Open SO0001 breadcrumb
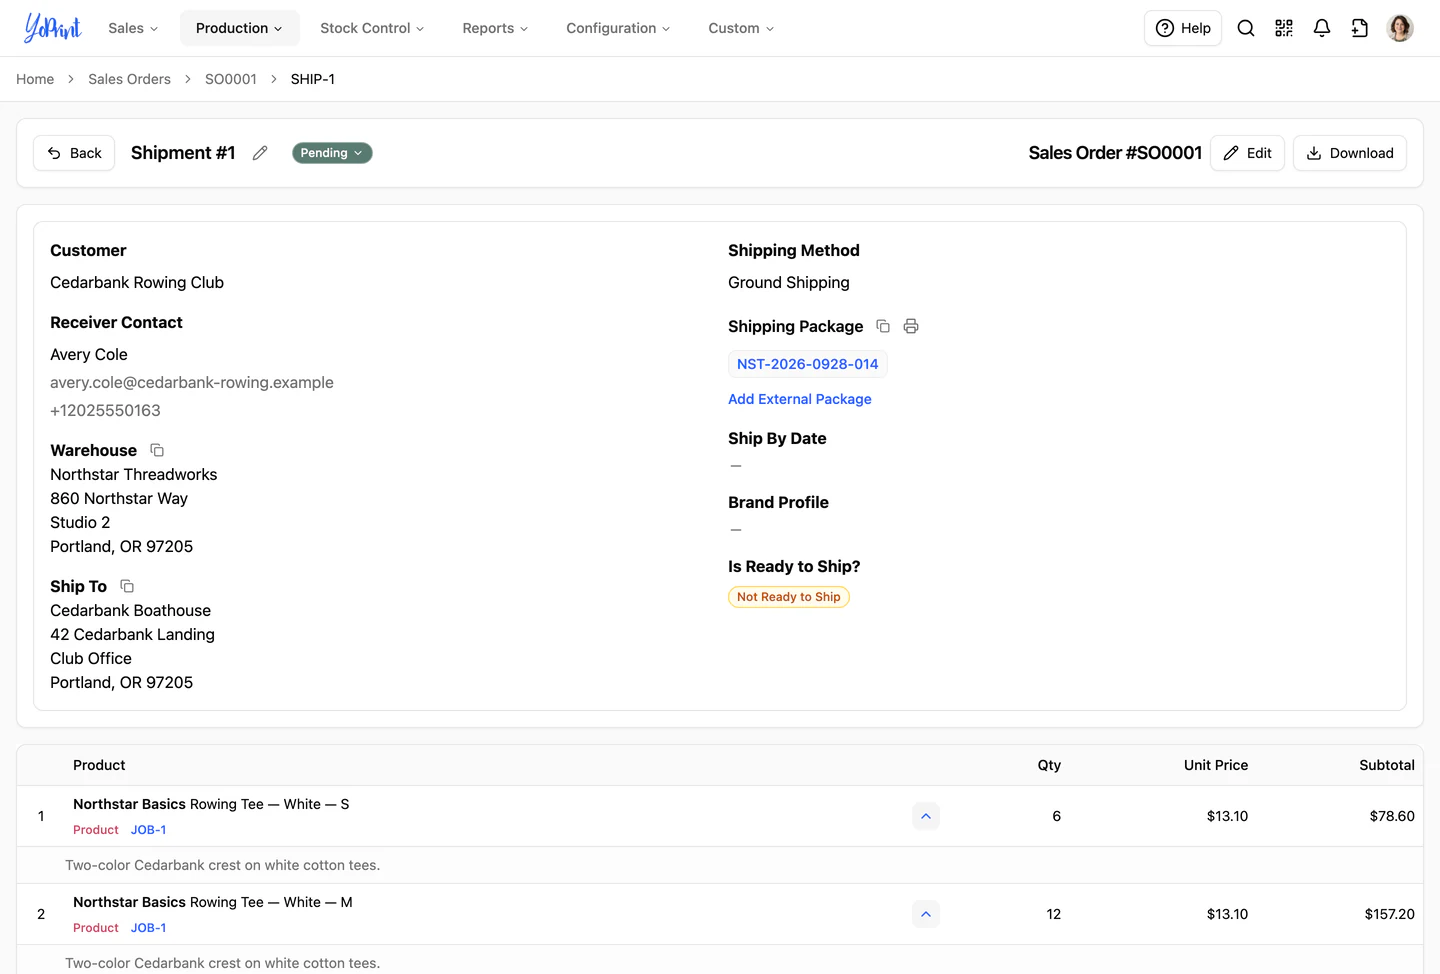1440x974 pixels. [x=231, y=79]
